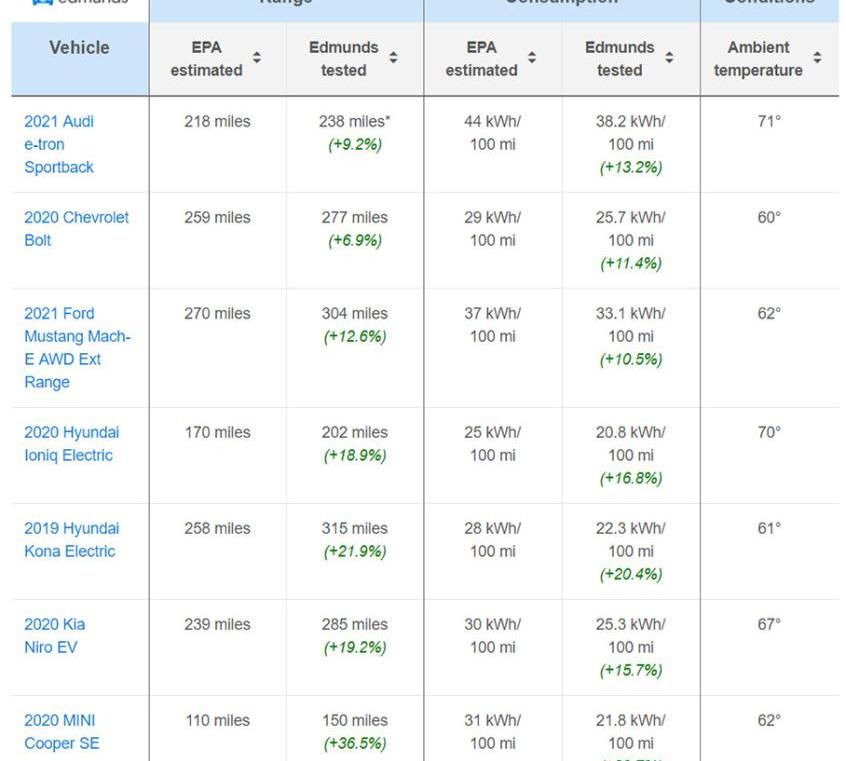
Task: Select the '22.3 kWh/ 100 mi' cell
Action: coord(631,540)
